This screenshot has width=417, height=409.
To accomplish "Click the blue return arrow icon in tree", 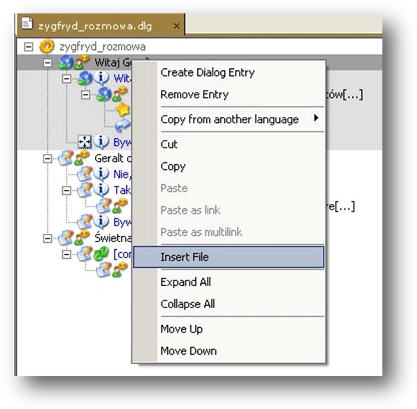I will point(123,126).
